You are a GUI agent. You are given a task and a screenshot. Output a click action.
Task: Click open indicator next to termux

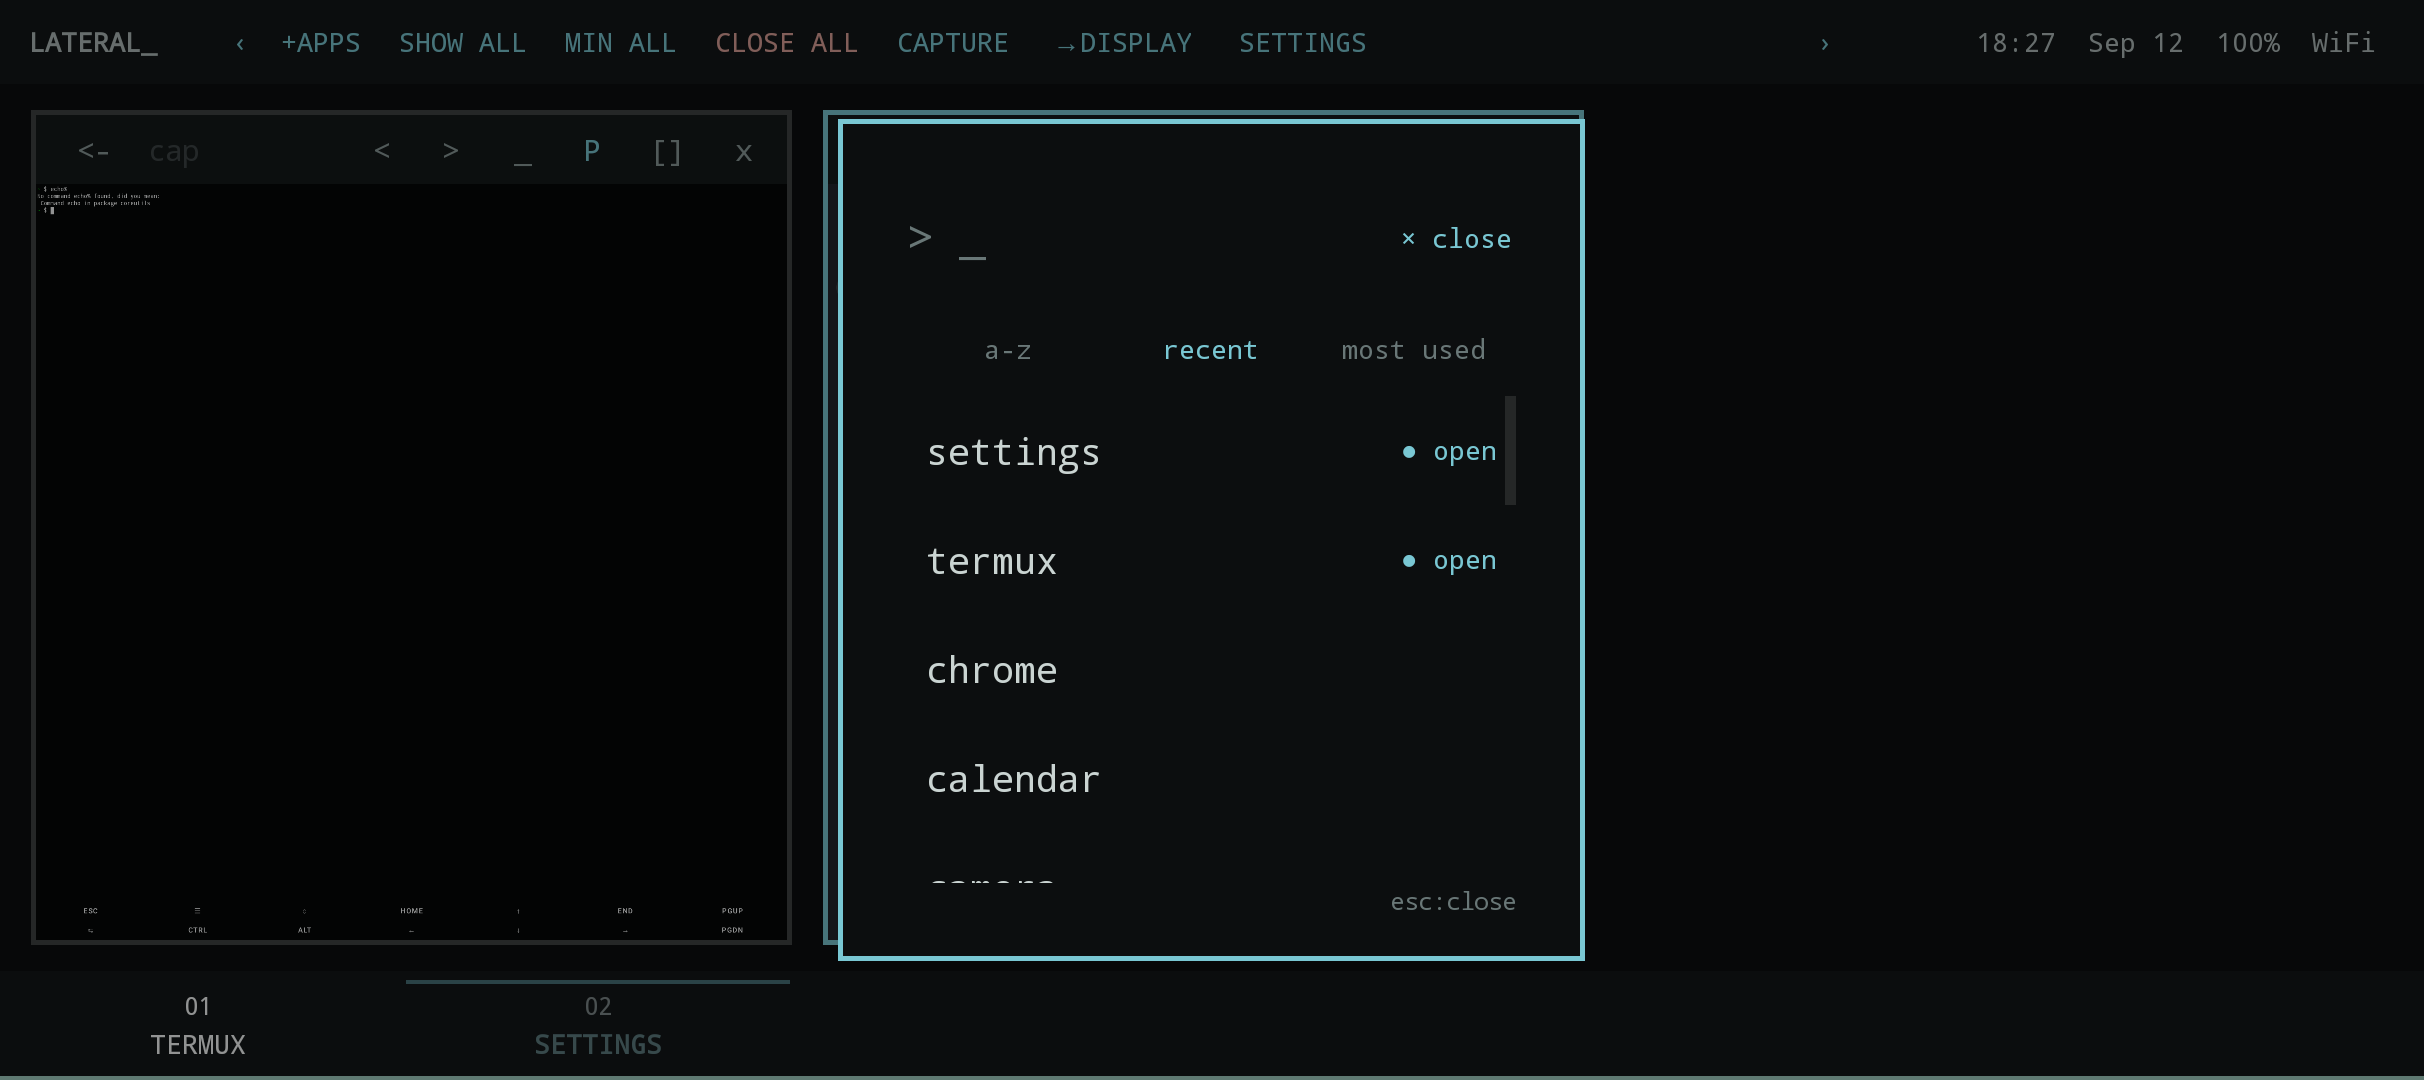(x=1450, y=561)
